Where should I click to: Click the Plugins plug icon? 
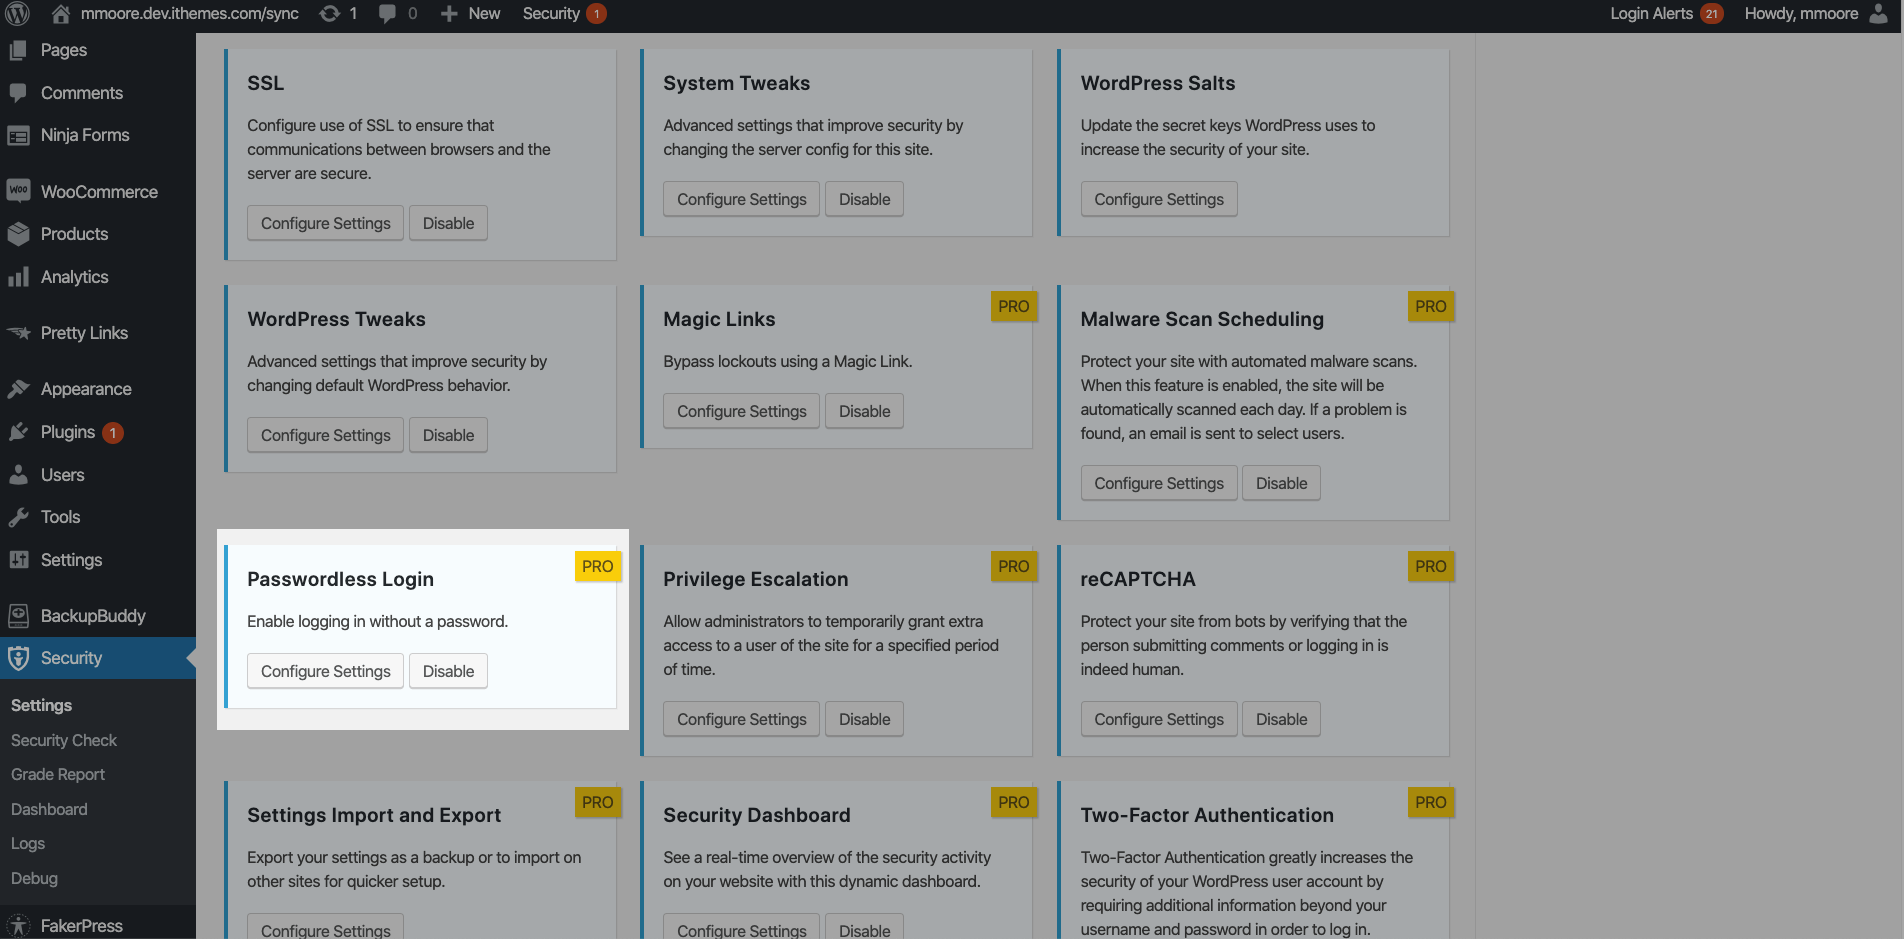(x=18, y=432)
